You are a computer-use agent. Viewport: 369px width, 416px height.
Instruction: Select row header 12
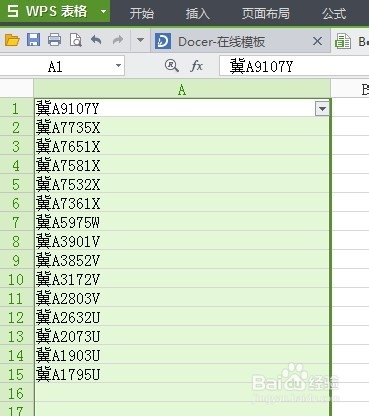click(17, 317)
